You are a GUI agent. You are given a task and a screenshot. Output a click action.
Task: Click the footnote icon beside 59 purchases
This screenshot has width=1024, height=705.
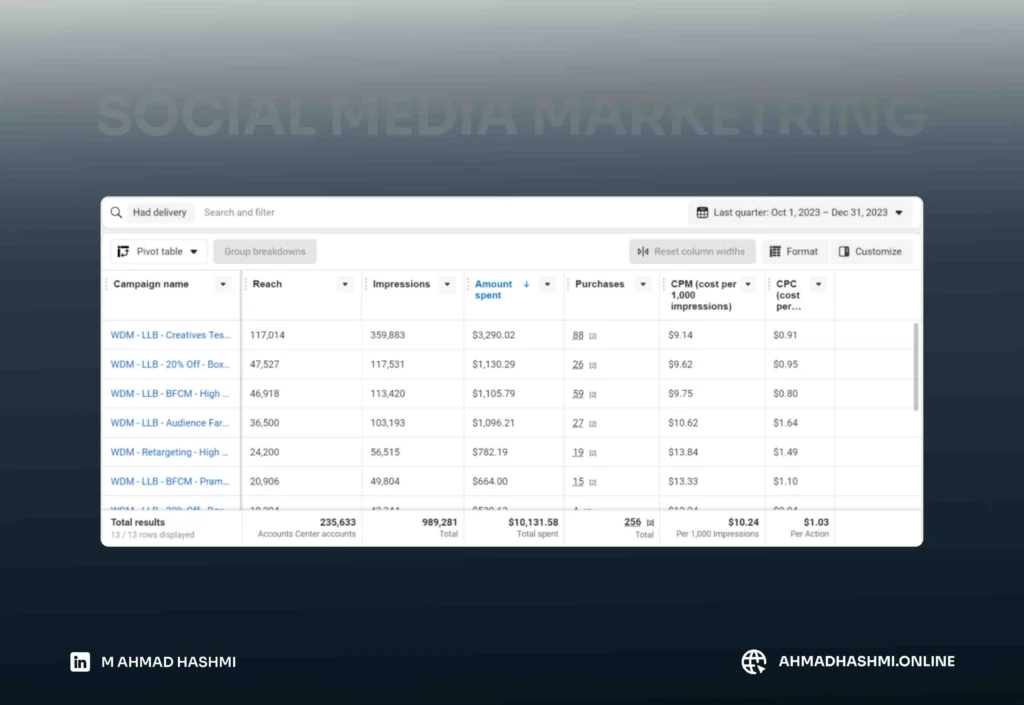(593, 394)
